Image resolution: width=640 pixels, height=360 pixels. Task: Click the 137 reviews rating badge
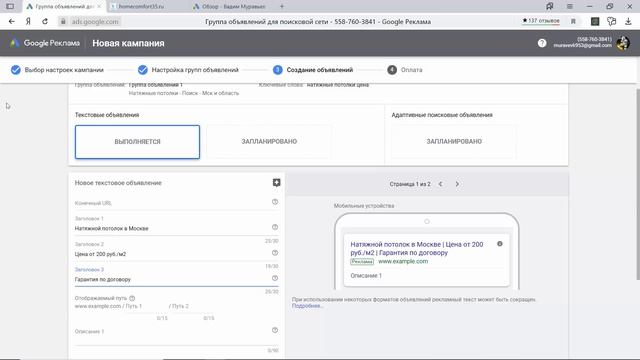(x=541, y=21)
